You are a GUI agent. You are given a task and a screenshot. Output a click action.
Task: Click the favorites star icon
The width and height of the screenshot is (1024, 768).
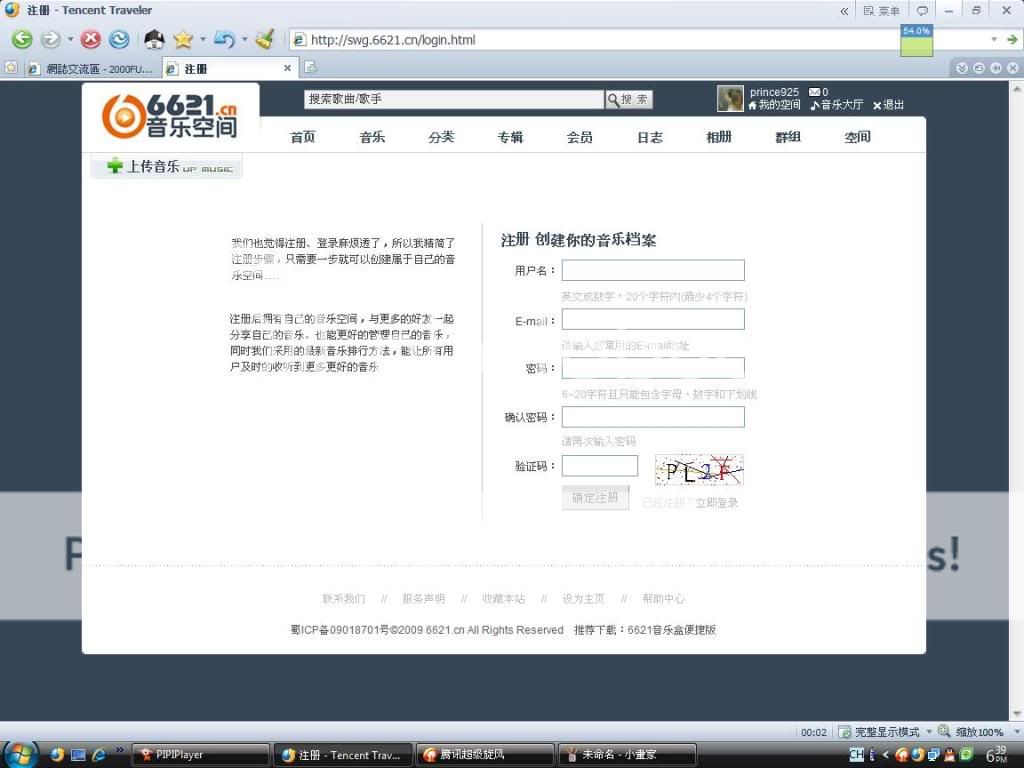[183, 40]
